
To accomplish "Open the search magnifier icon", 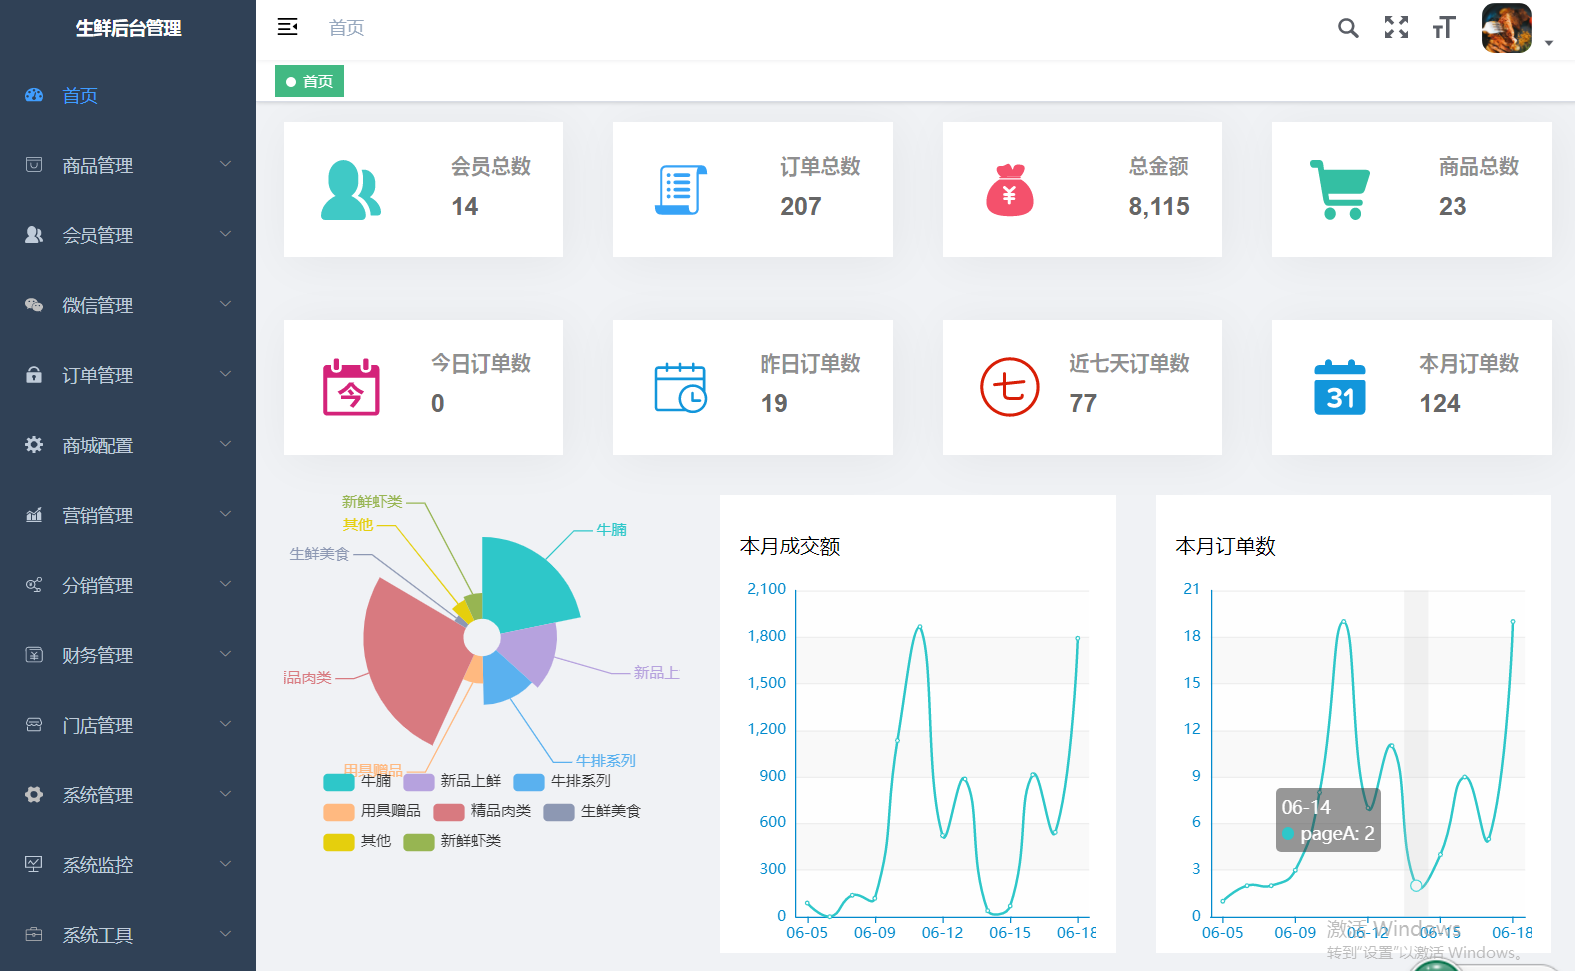I will click(x=1348, y=28).
